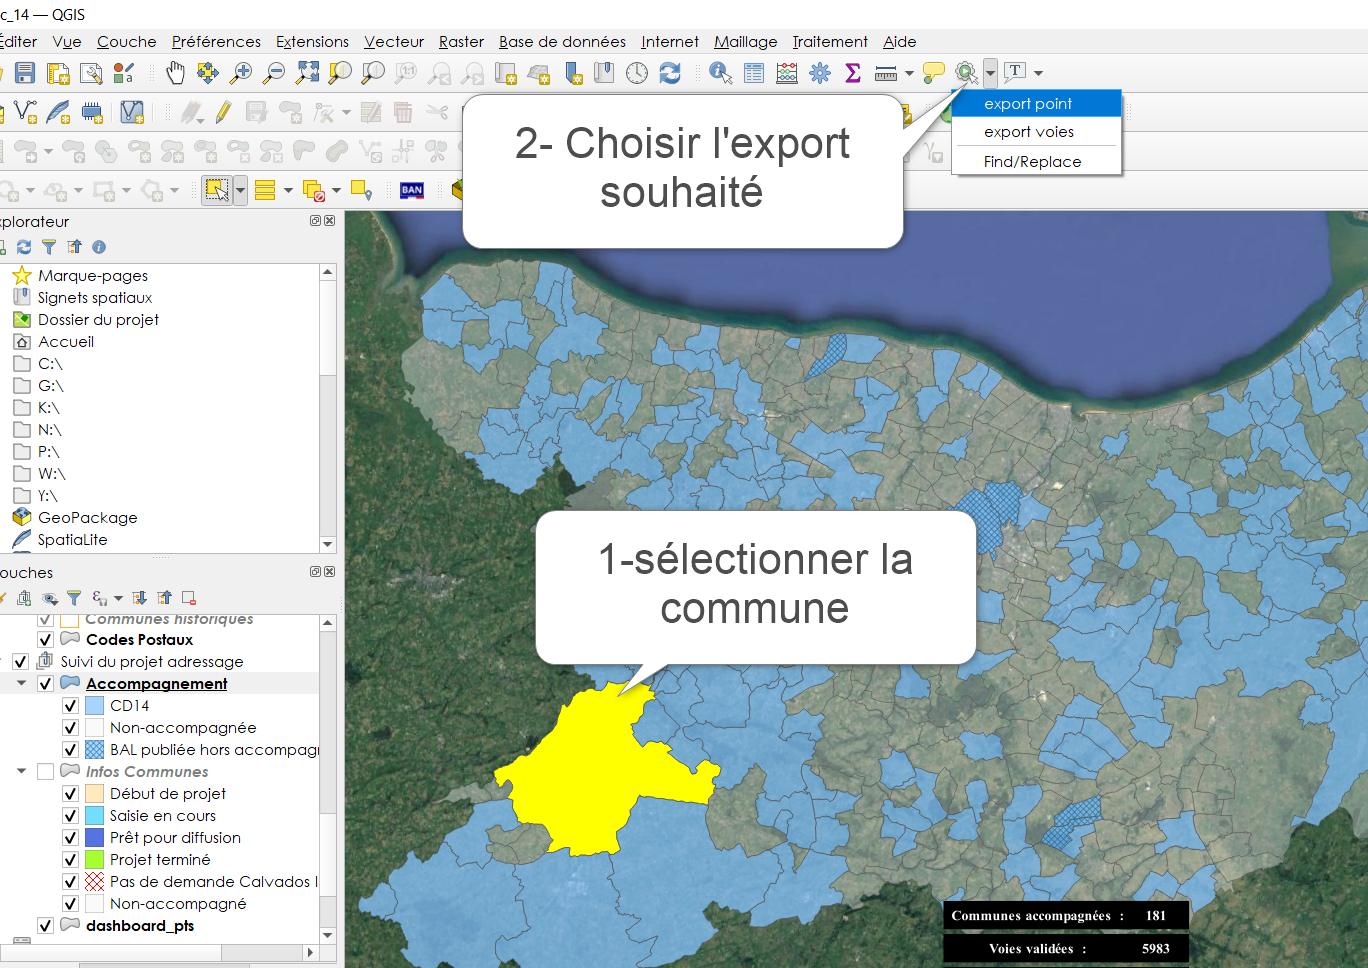Image resolution: width=1368 pixels, height=968 pixels.
Task: Select Dossier du projet in Browser
Action: pyautogui.click(x=98, y=320)
